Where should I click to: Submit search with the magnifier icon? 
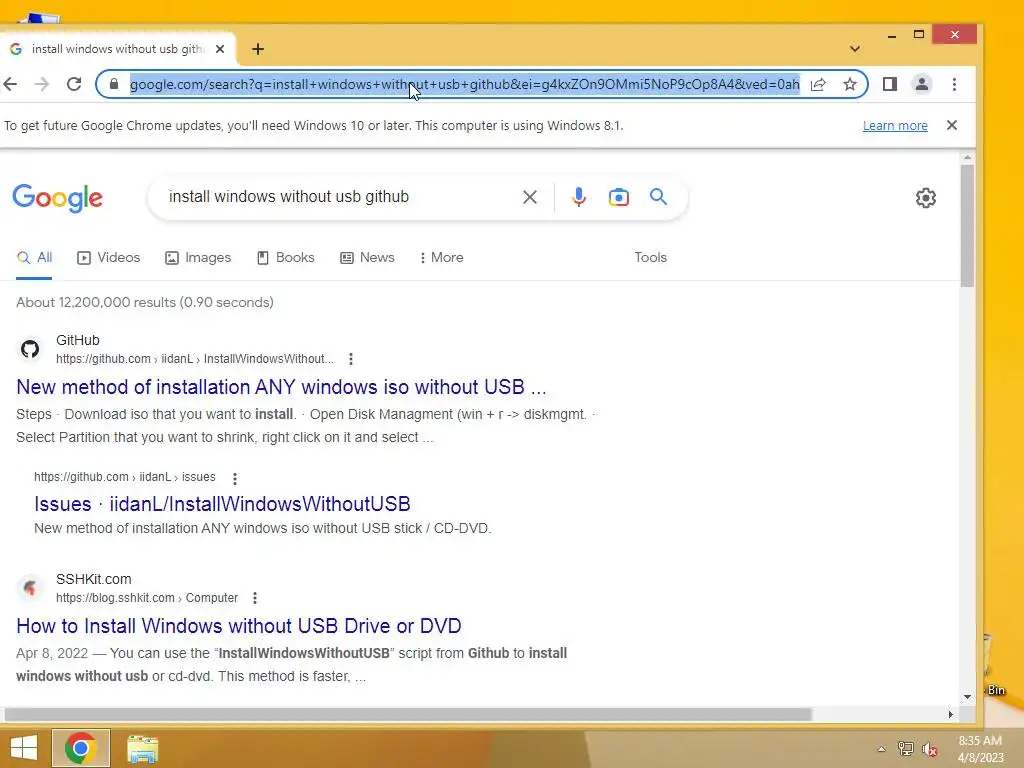click(658, 197)
